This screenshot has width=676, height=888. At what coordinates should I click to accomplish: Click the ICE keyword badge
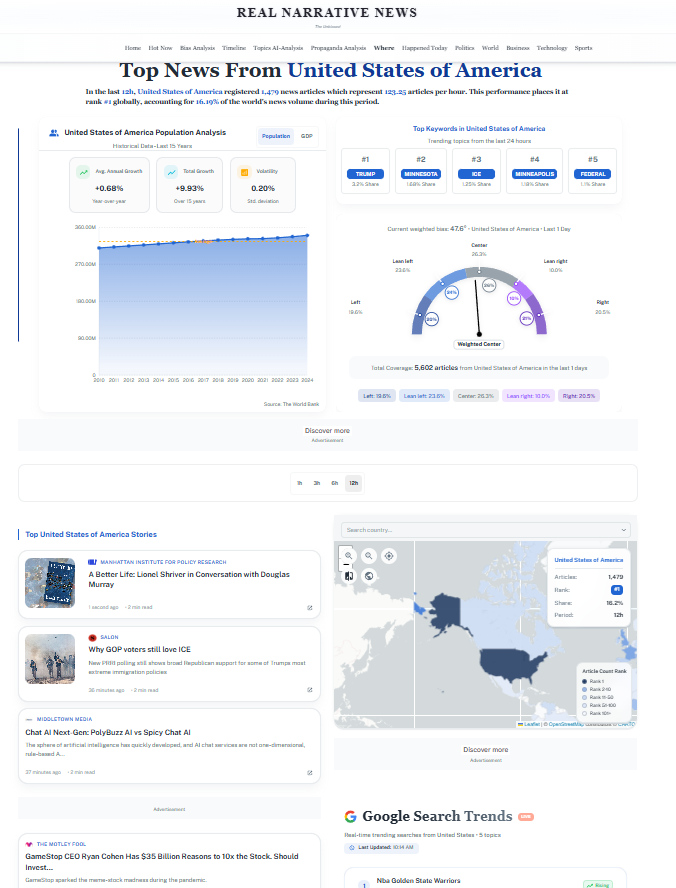tap(476, 174)
